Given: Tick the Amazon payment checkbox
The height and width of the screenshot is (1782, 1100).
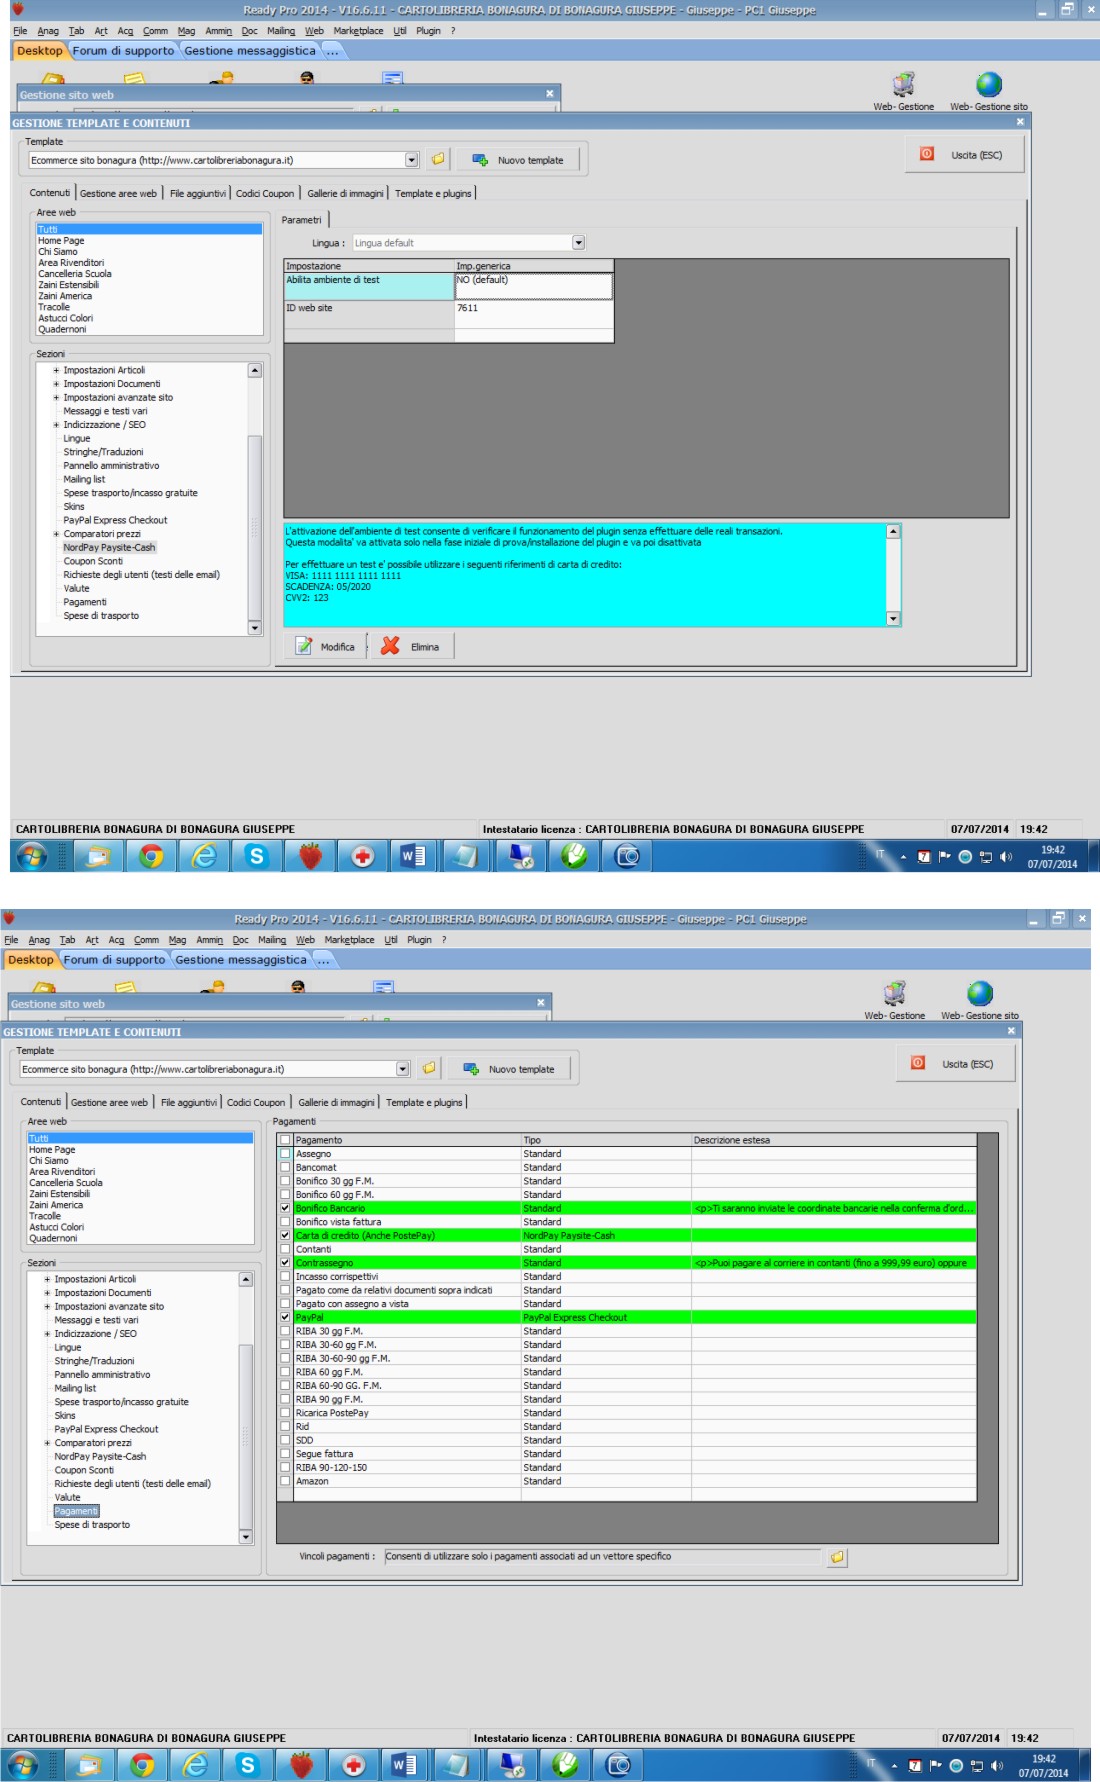Looking at the screenshot, I should point(285,1481).
